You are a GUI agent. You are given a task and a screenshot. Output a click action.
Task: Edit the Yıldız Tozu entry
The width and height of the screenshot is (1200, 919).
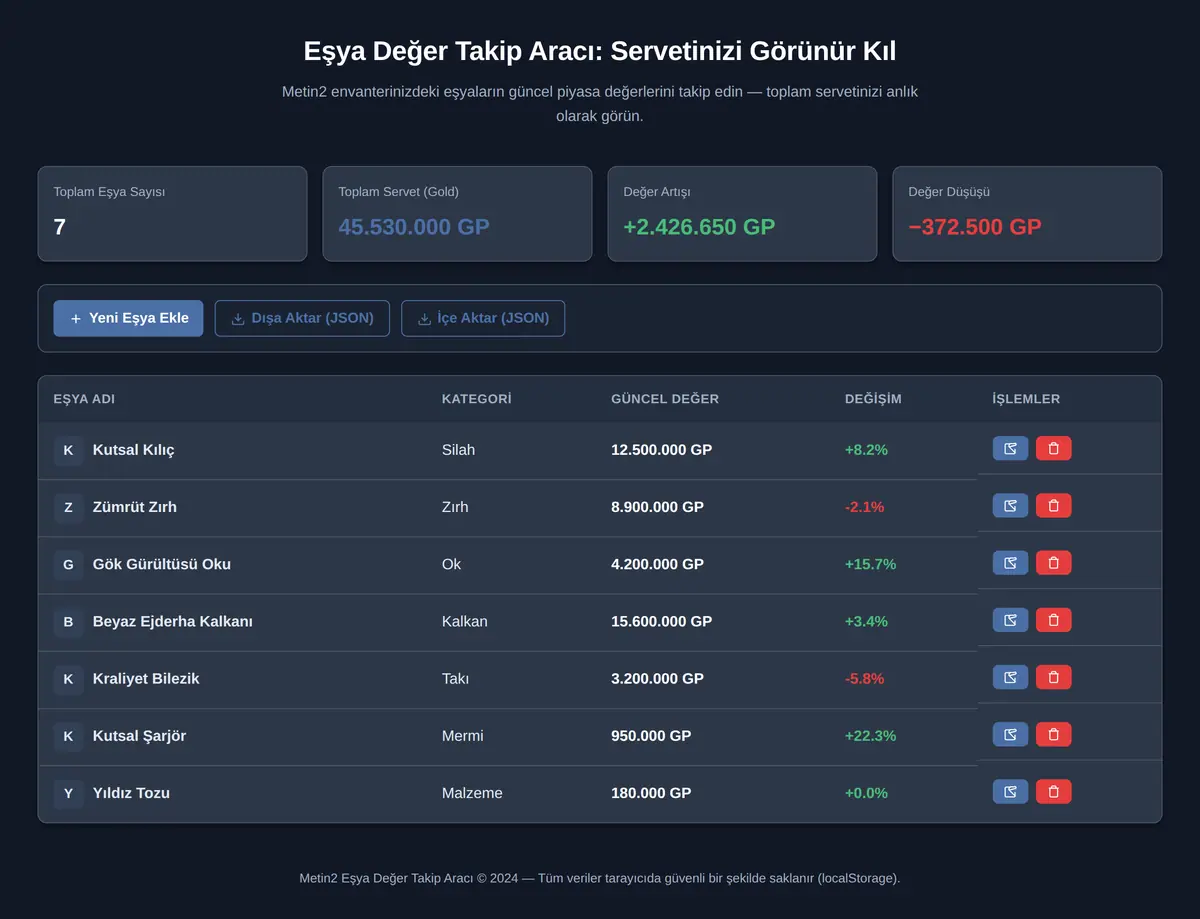[x=1010, y=791]
